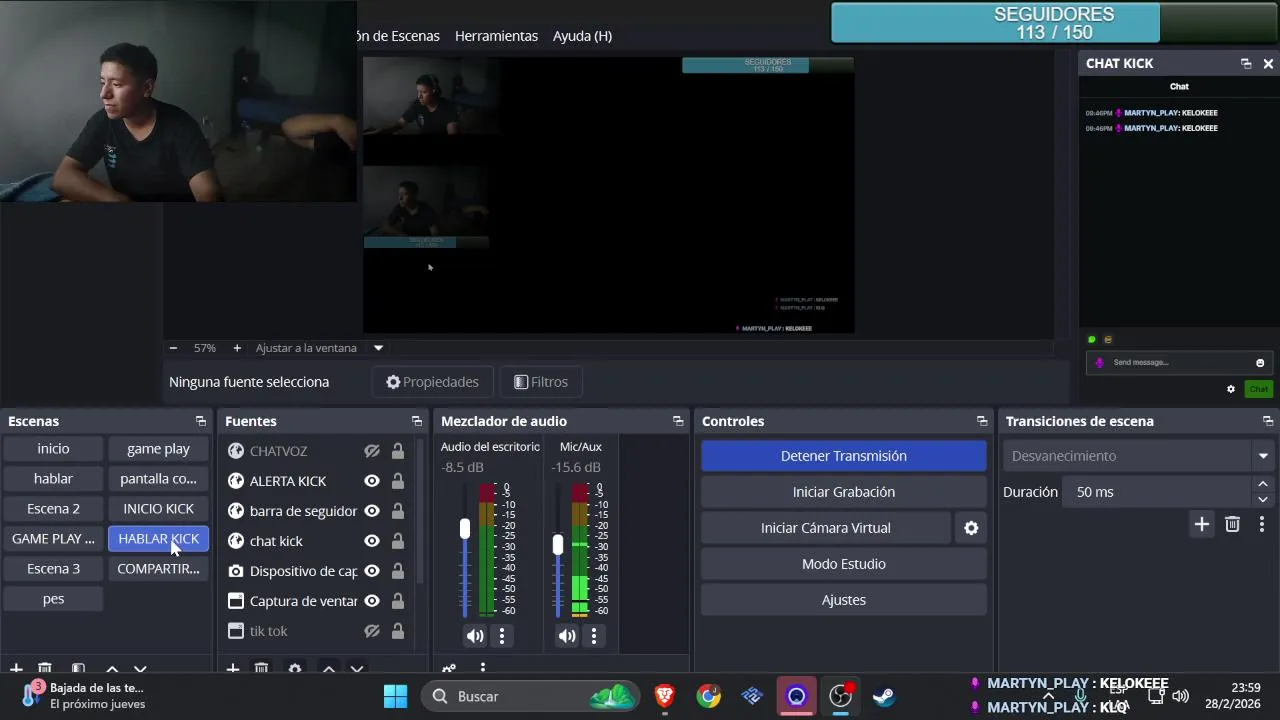Undock the Controles panel

click(x=982, y=421)
